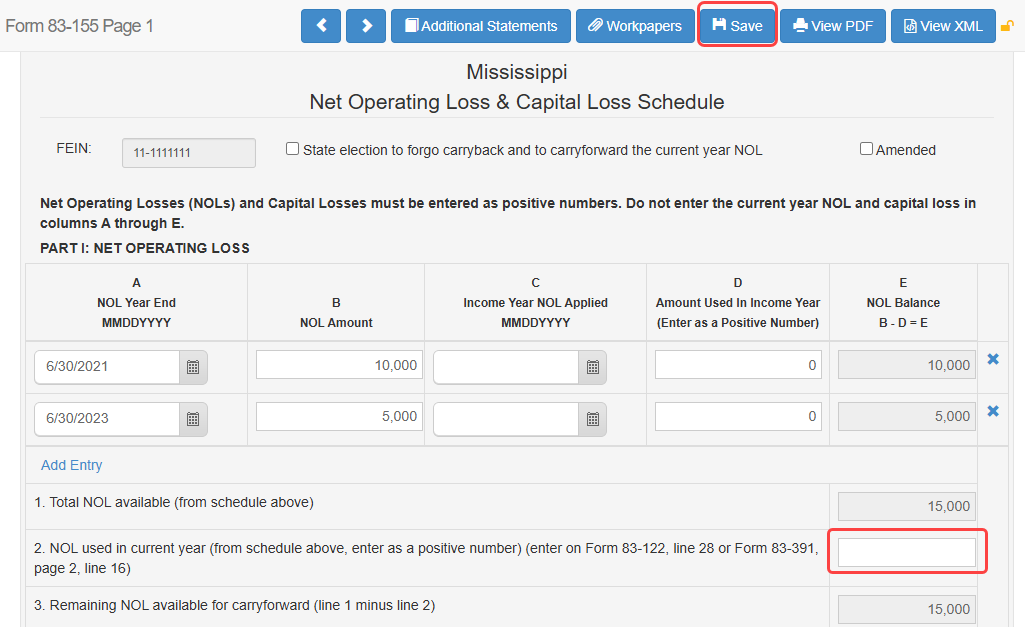Save the form
Image resolution: width=1025 pixels, height=627 pixels.
(737, 26)
